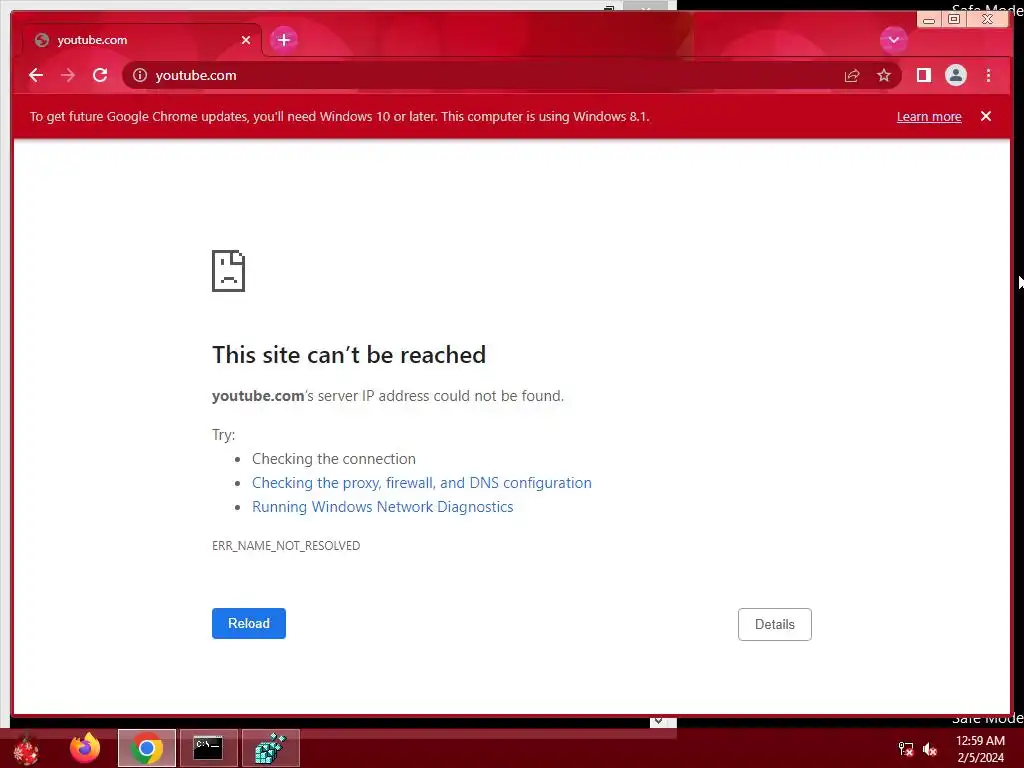This screenshot has height=768, width=1024.
Task: Select the youtube.com tab
Action: point(142,40)
